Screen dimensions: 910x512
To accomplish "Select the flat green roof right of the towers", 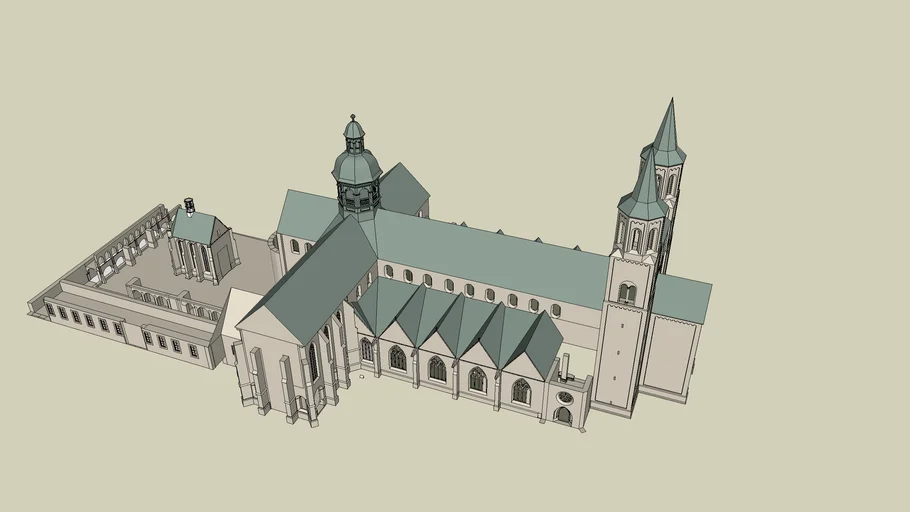I will (680, 298).
